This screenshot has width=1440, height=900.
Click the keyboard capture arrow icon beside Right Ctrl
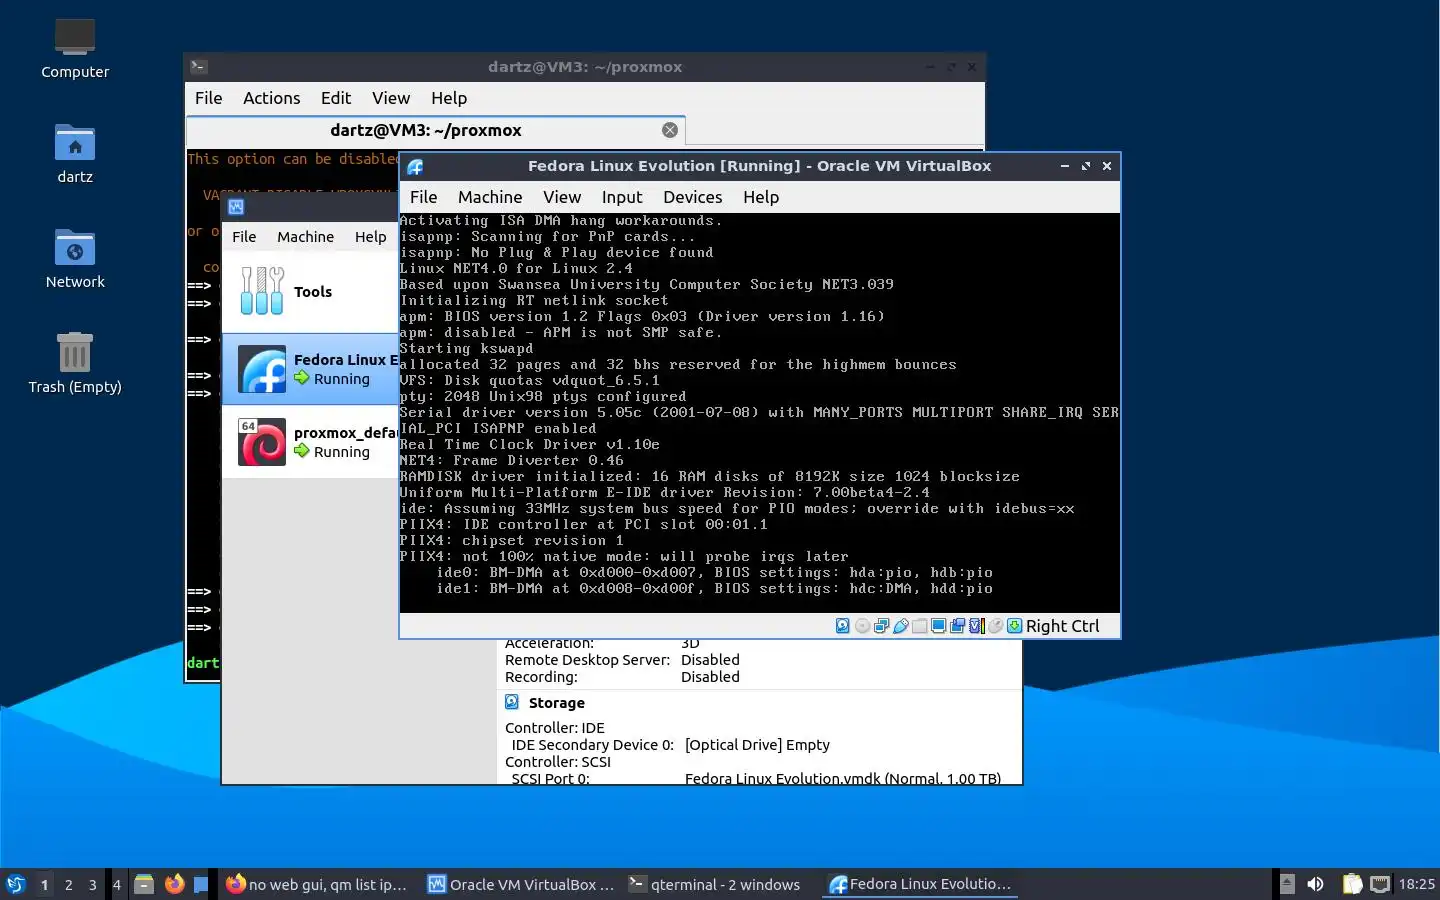pyautogui.click(x=1014, y=626)
